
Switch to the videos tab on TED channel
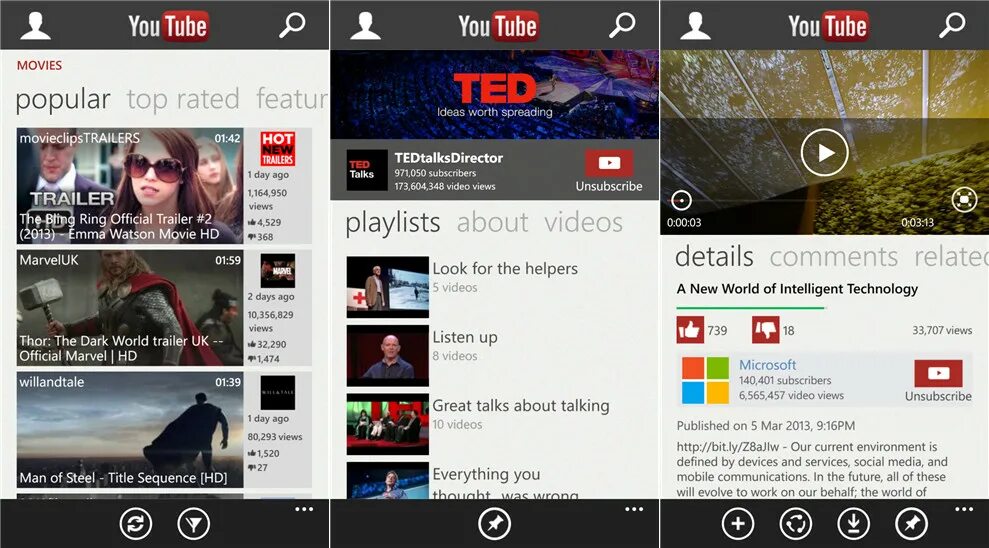pyautogui.click(x=583, y=223)
